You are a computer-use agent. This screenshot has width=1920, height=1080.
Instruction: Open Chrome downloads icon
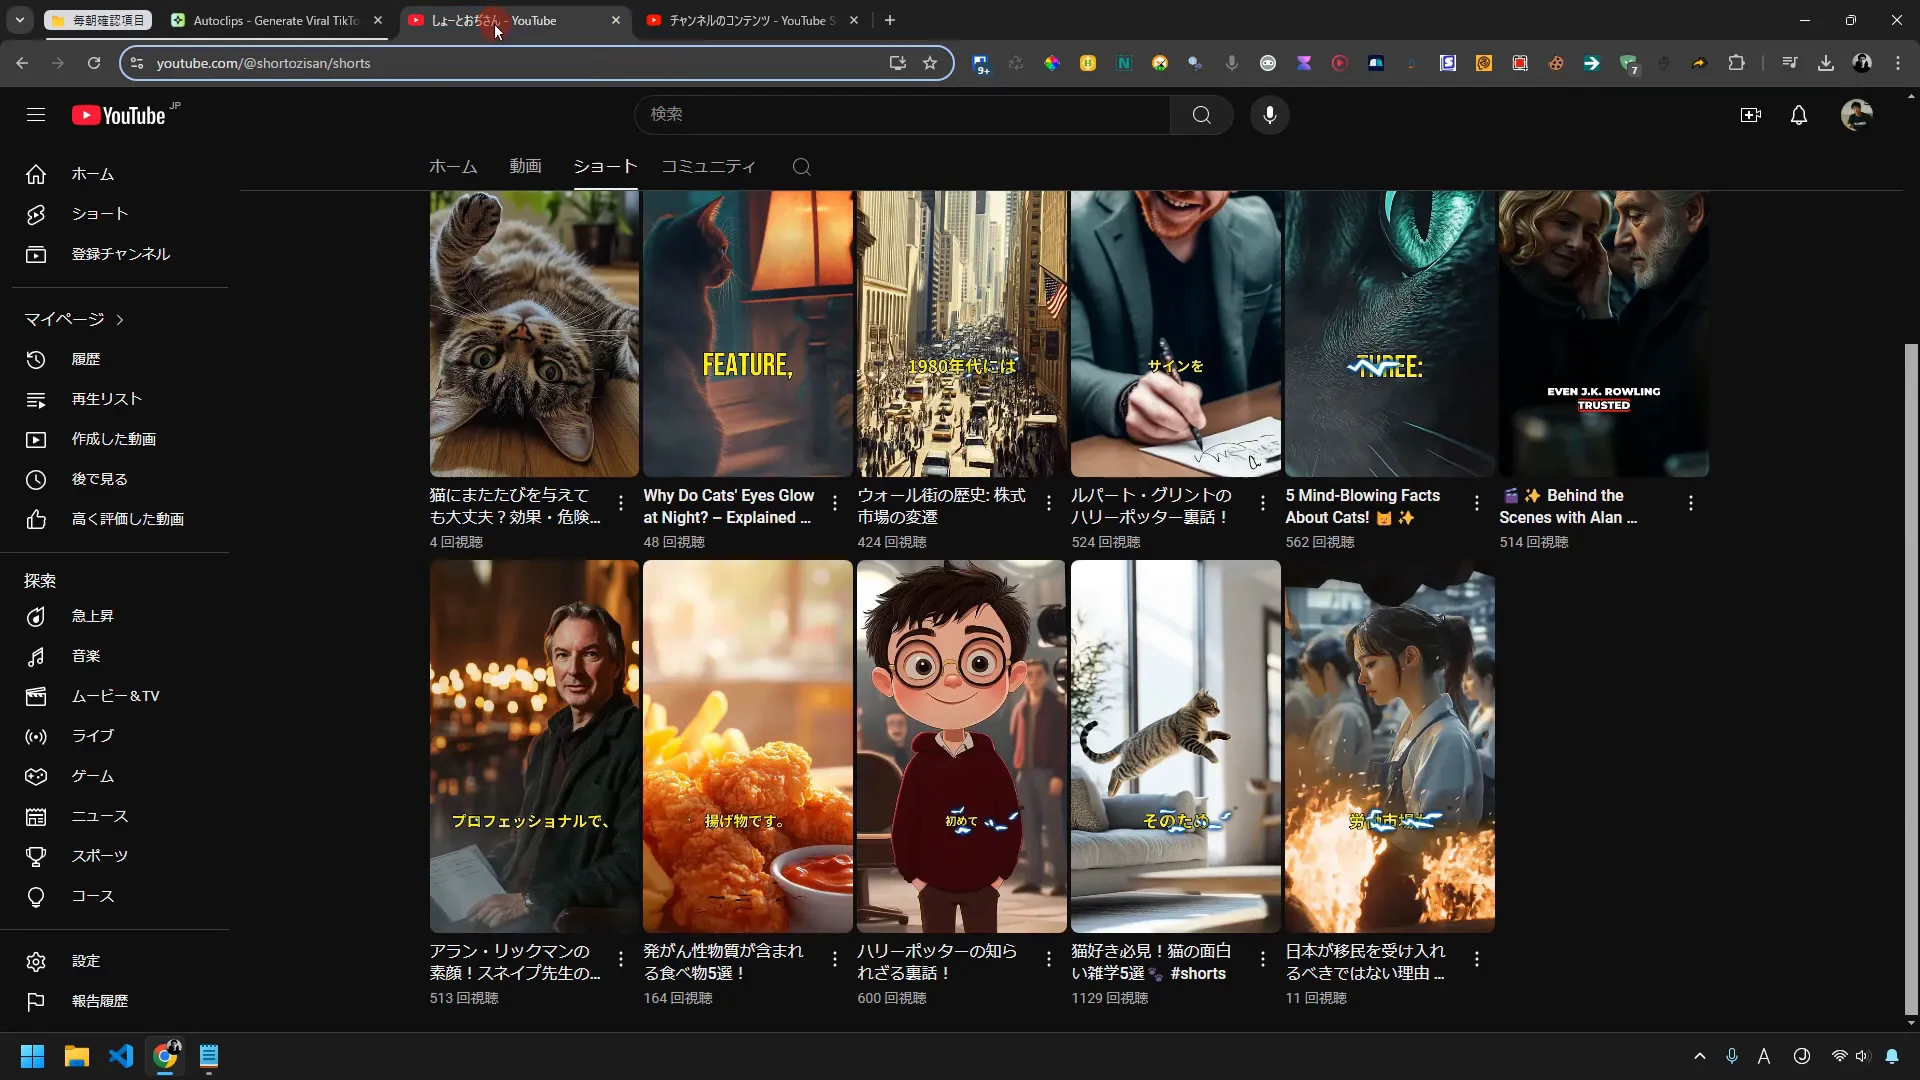1825,63
